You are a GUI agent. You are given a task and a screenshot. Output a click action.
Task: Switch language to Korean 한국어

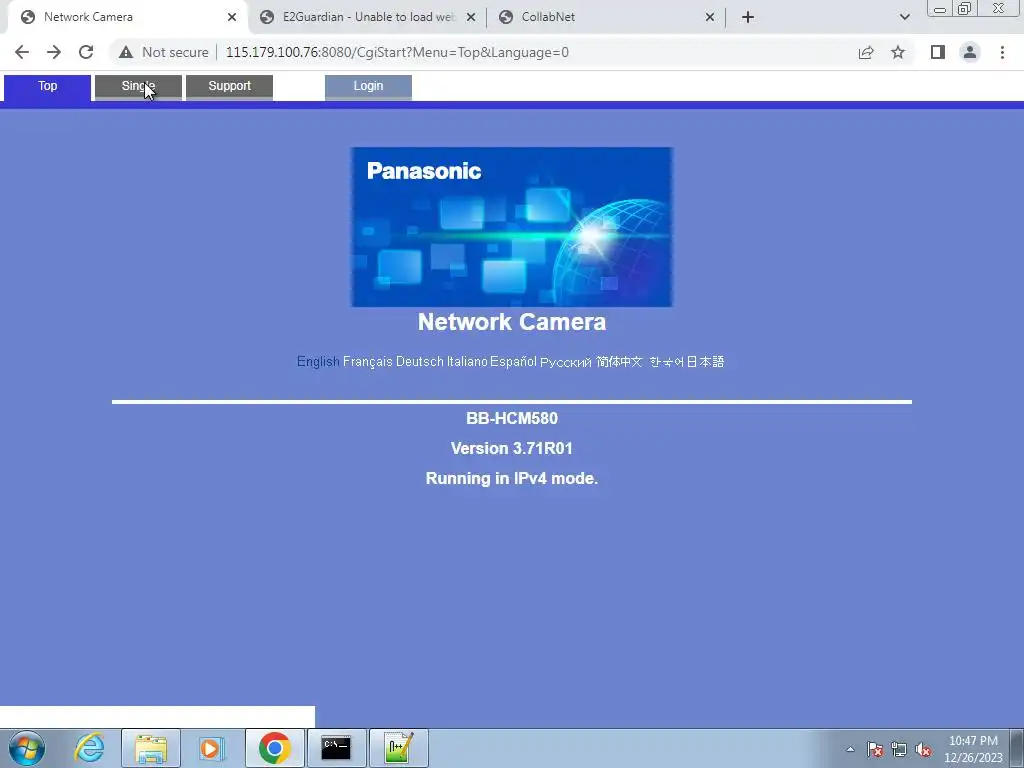pos(667,362)
